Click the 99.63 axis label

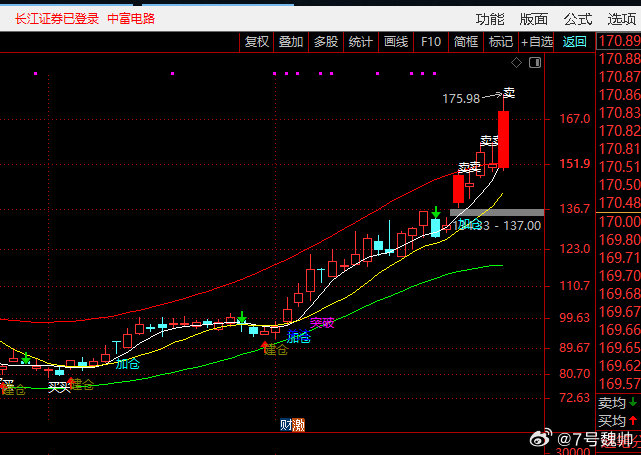pos(575,318)
